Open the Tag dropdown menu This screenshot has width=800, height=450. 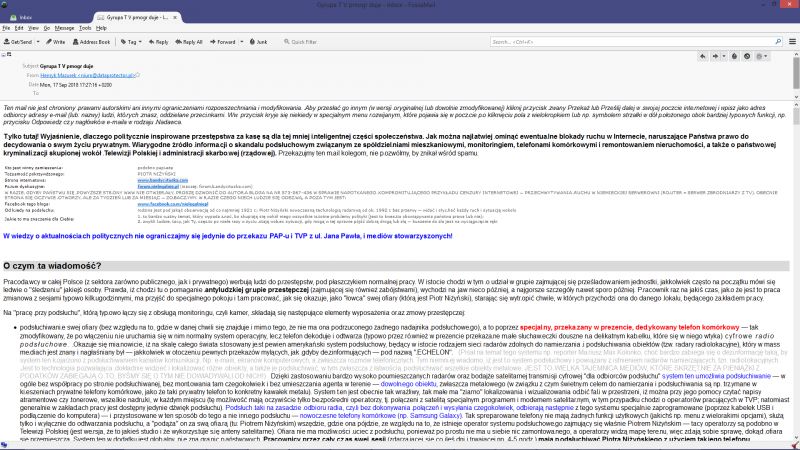click(131, 42)
